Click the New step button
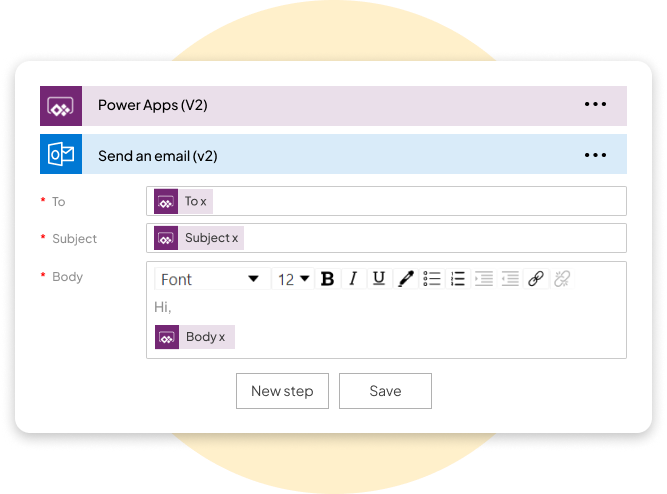The image size is (667, 494). point(282,391)
